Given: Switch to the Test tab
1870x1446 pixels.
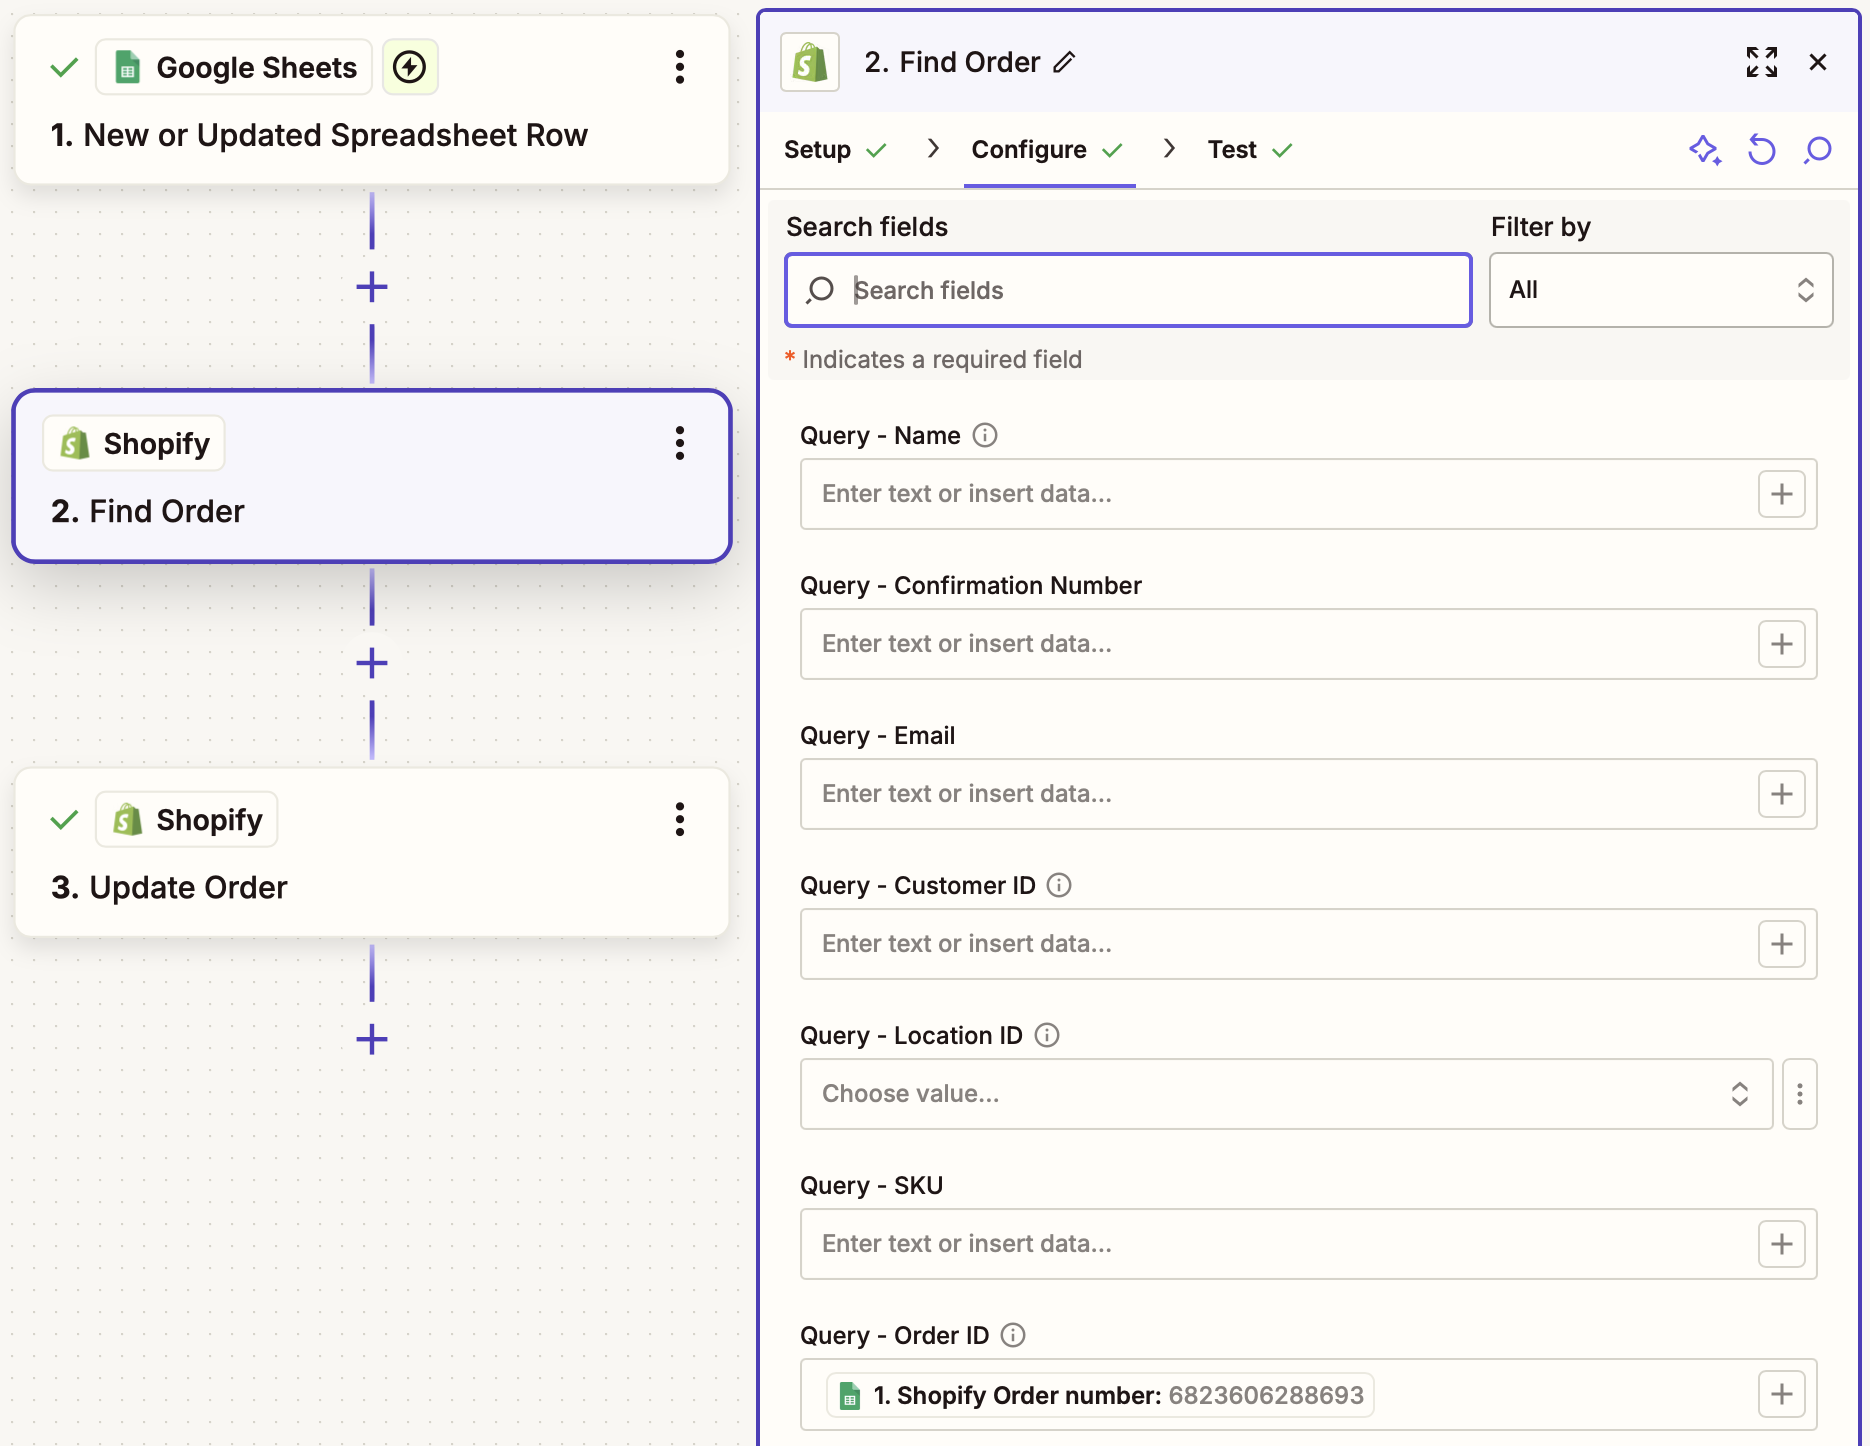Looking at the screenshot, I should 1250,150.
